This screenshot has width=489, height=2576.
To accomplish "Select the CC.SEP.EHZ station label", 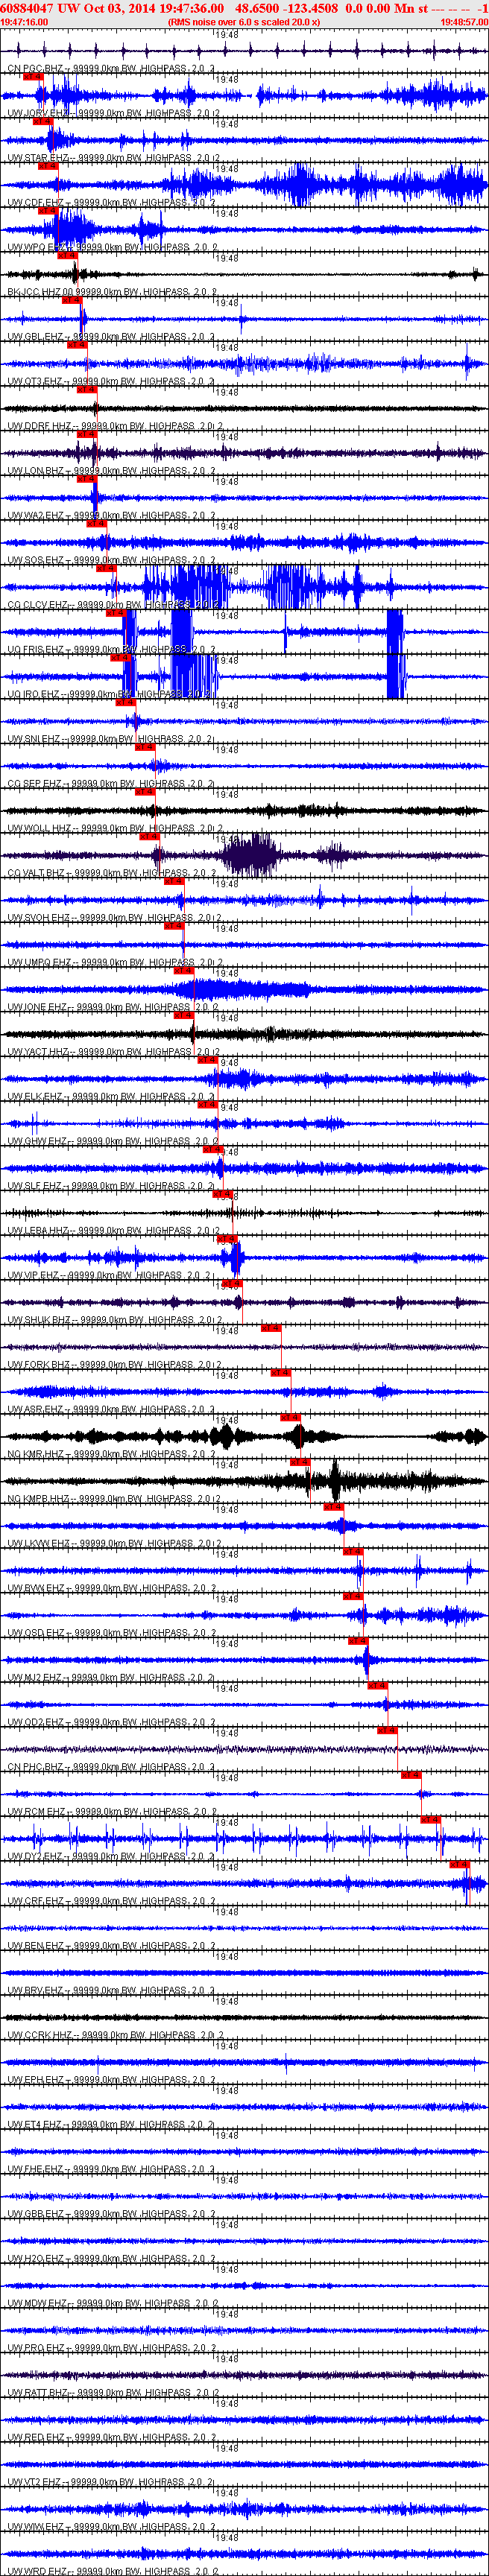I will pos(111,784).
